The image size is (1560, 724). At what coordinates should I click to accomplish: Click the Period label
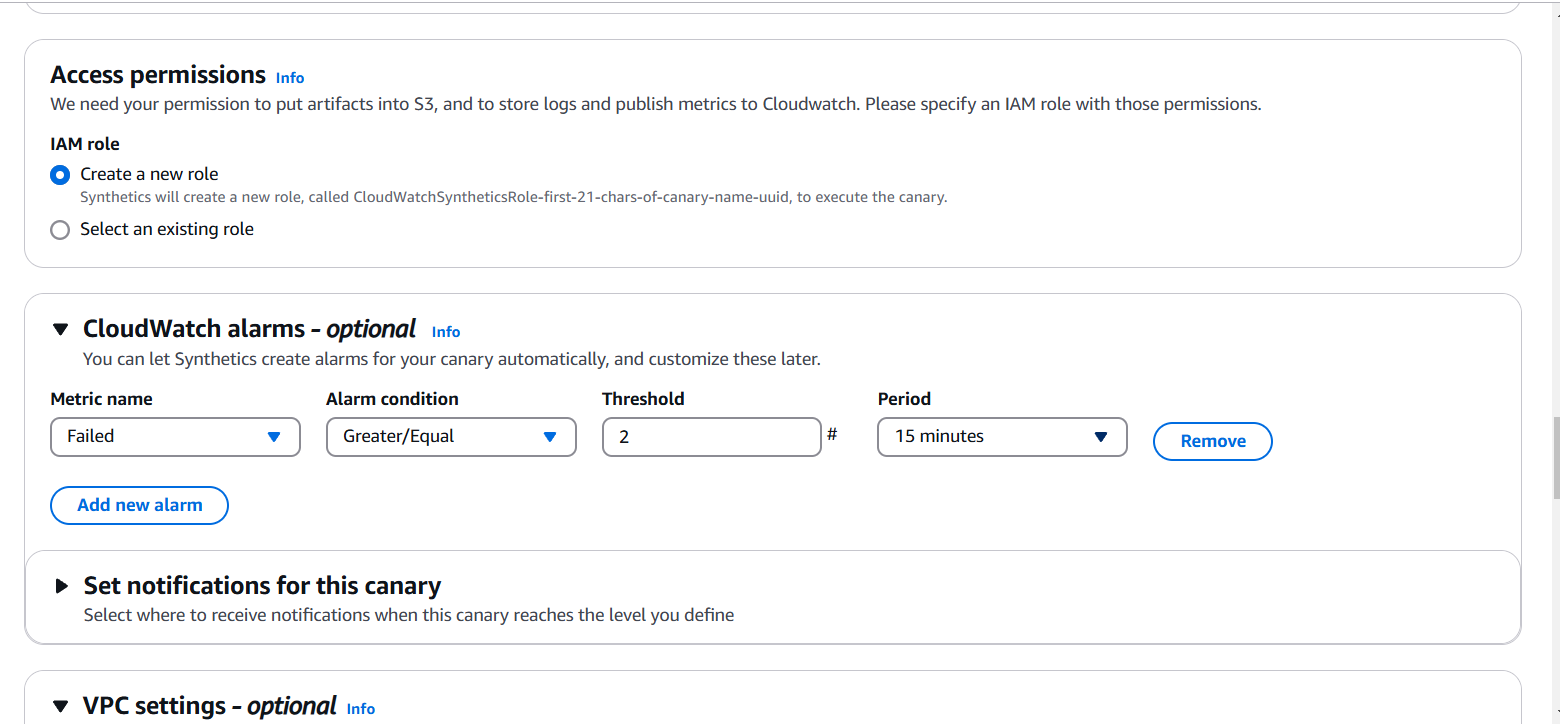(904, 399)
